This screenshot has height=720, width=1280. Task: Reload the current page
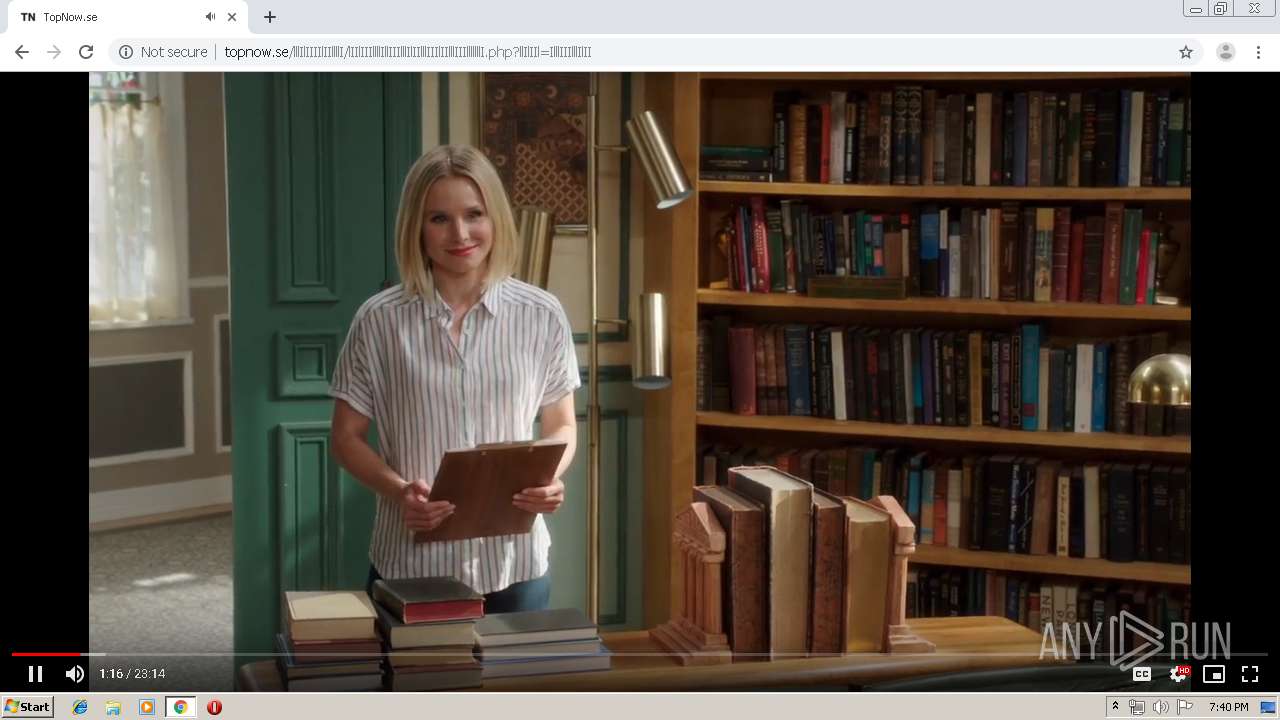pos(86,52)
